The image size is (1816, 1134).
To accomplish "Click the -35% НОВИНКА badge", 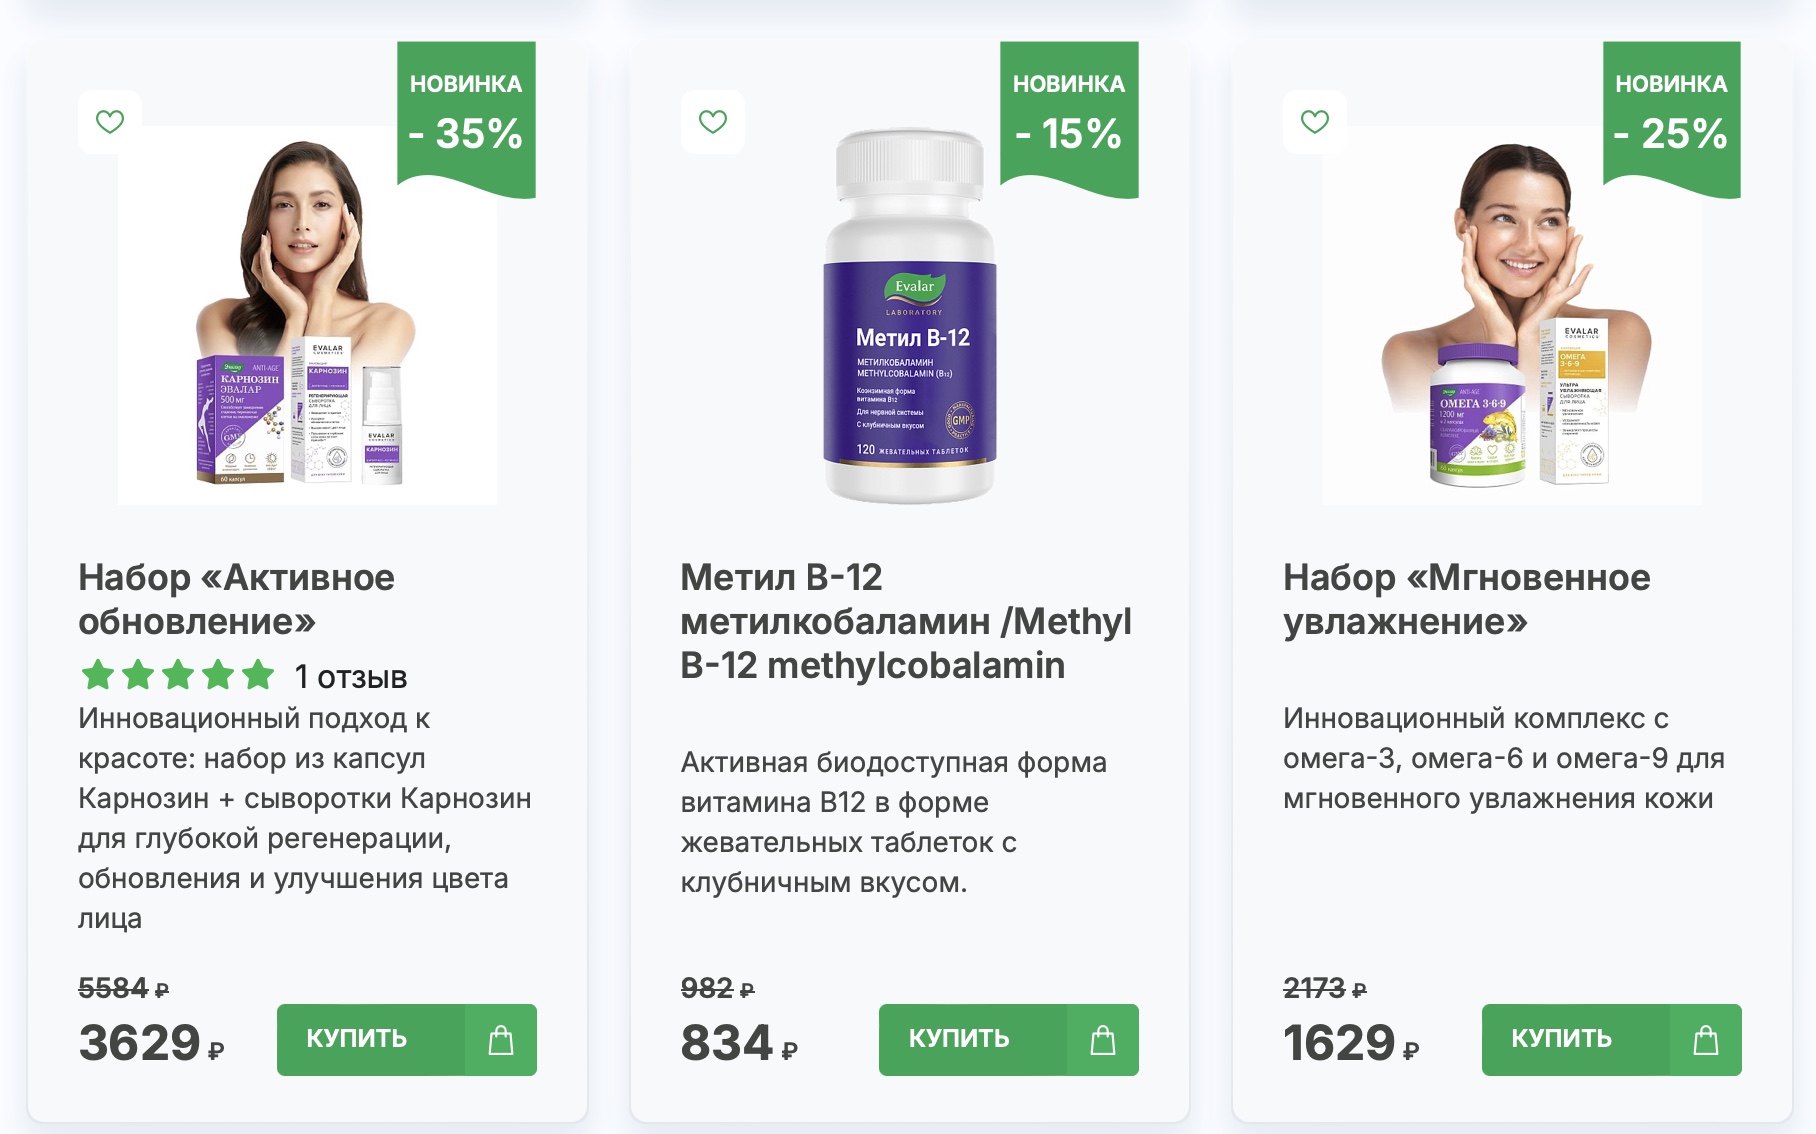I will [467, 119].
